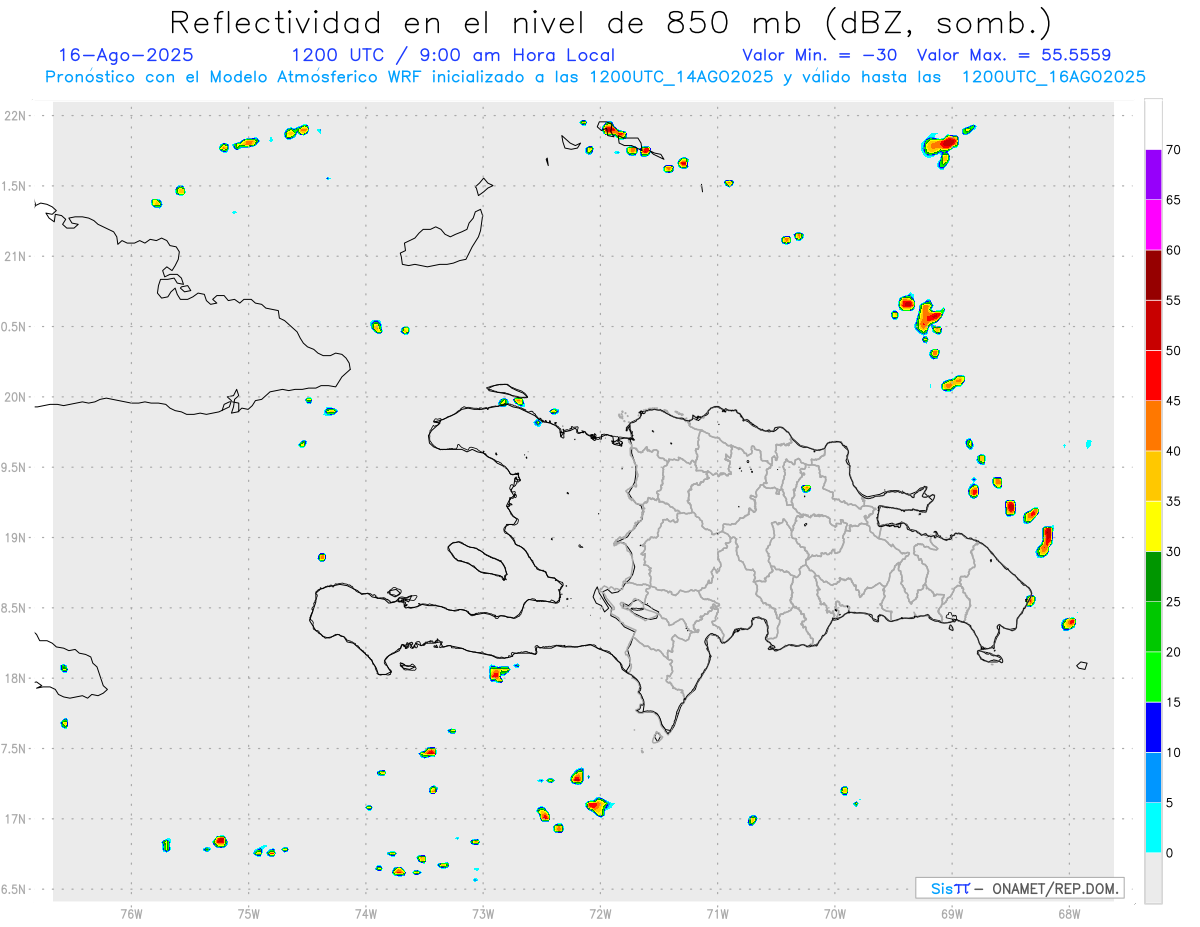Select the dark red 55–60 dBZ colorbar segment

pyautogui.click(x=1153, y=275)
